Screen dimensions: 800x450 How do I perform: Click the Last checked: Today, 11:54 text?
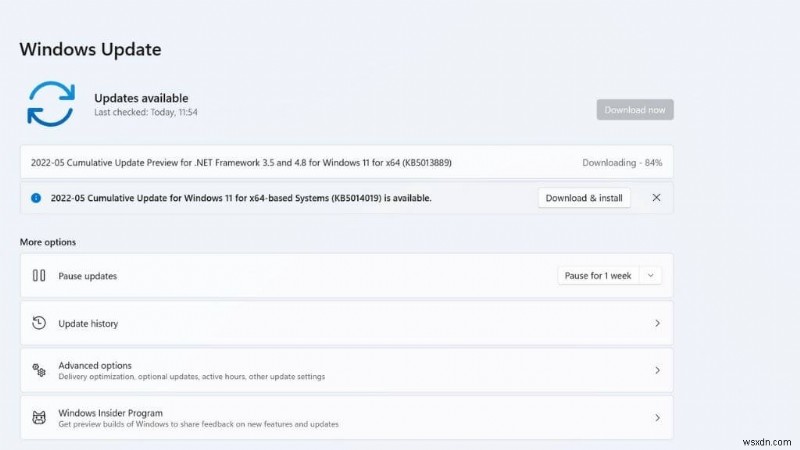tap(145, 112)
